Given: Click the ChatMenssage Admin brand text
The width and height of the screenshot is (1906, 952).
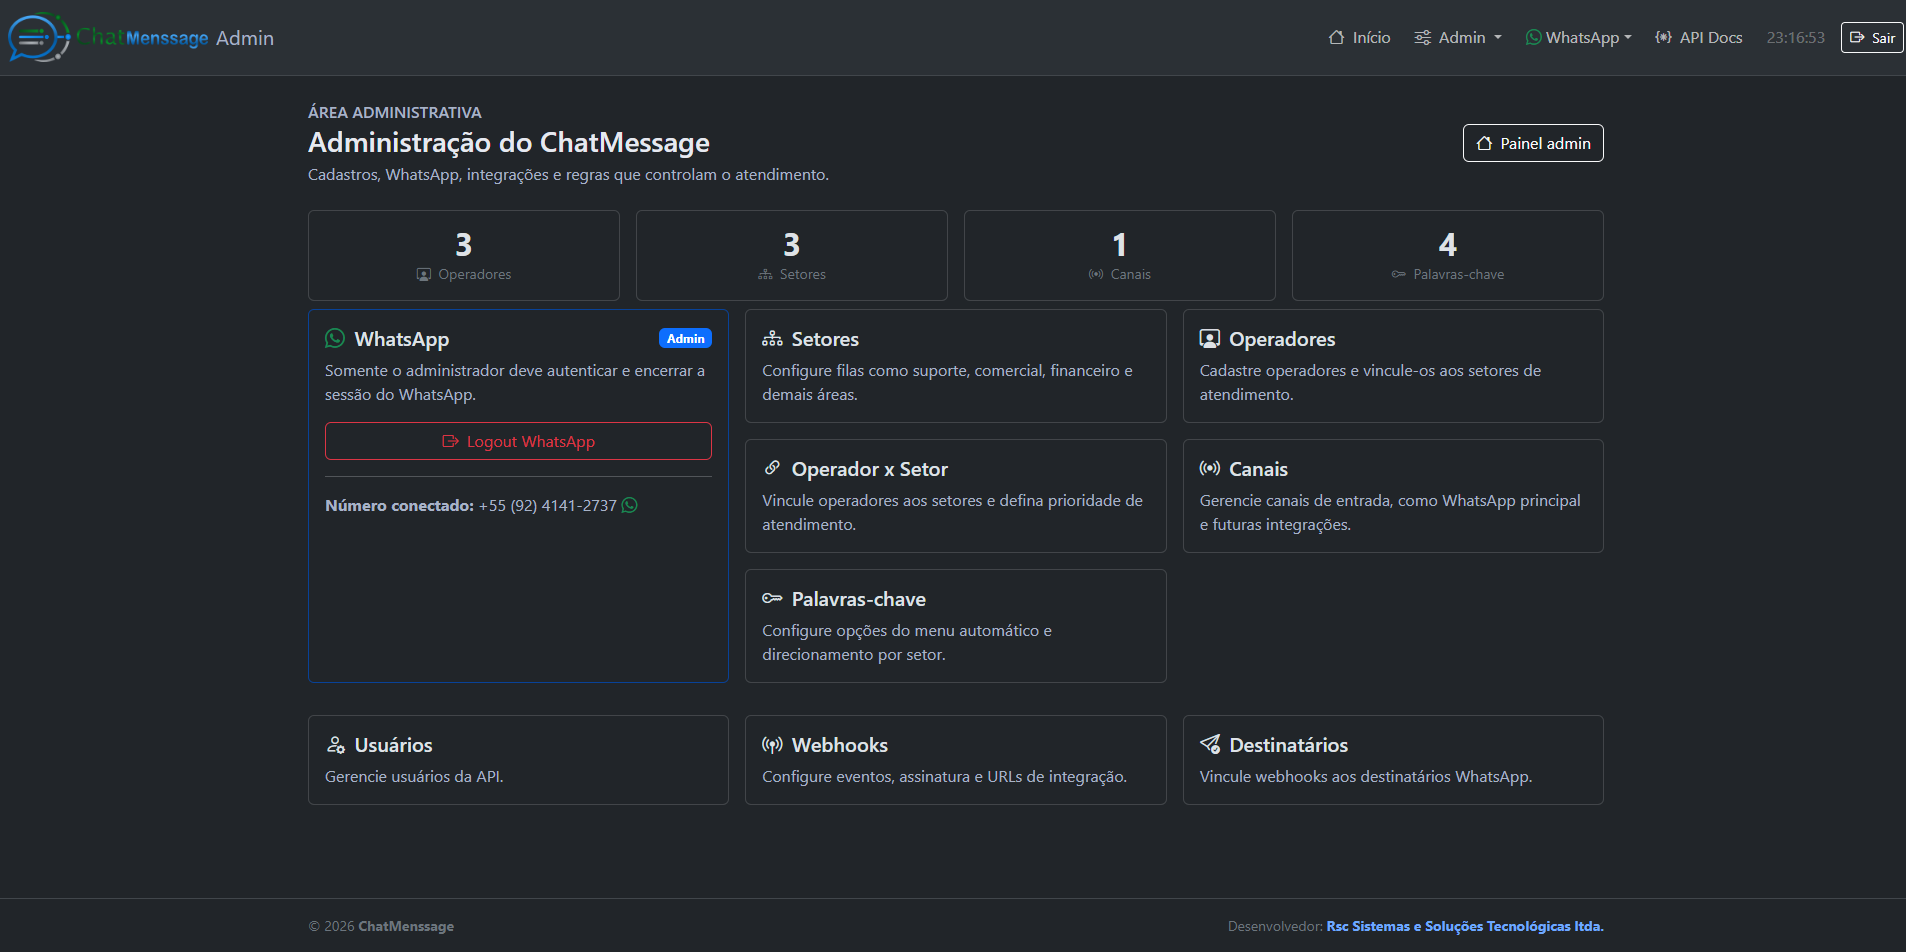Looking at the screenshot, I should pyautogui.click(x=175, y=38).
